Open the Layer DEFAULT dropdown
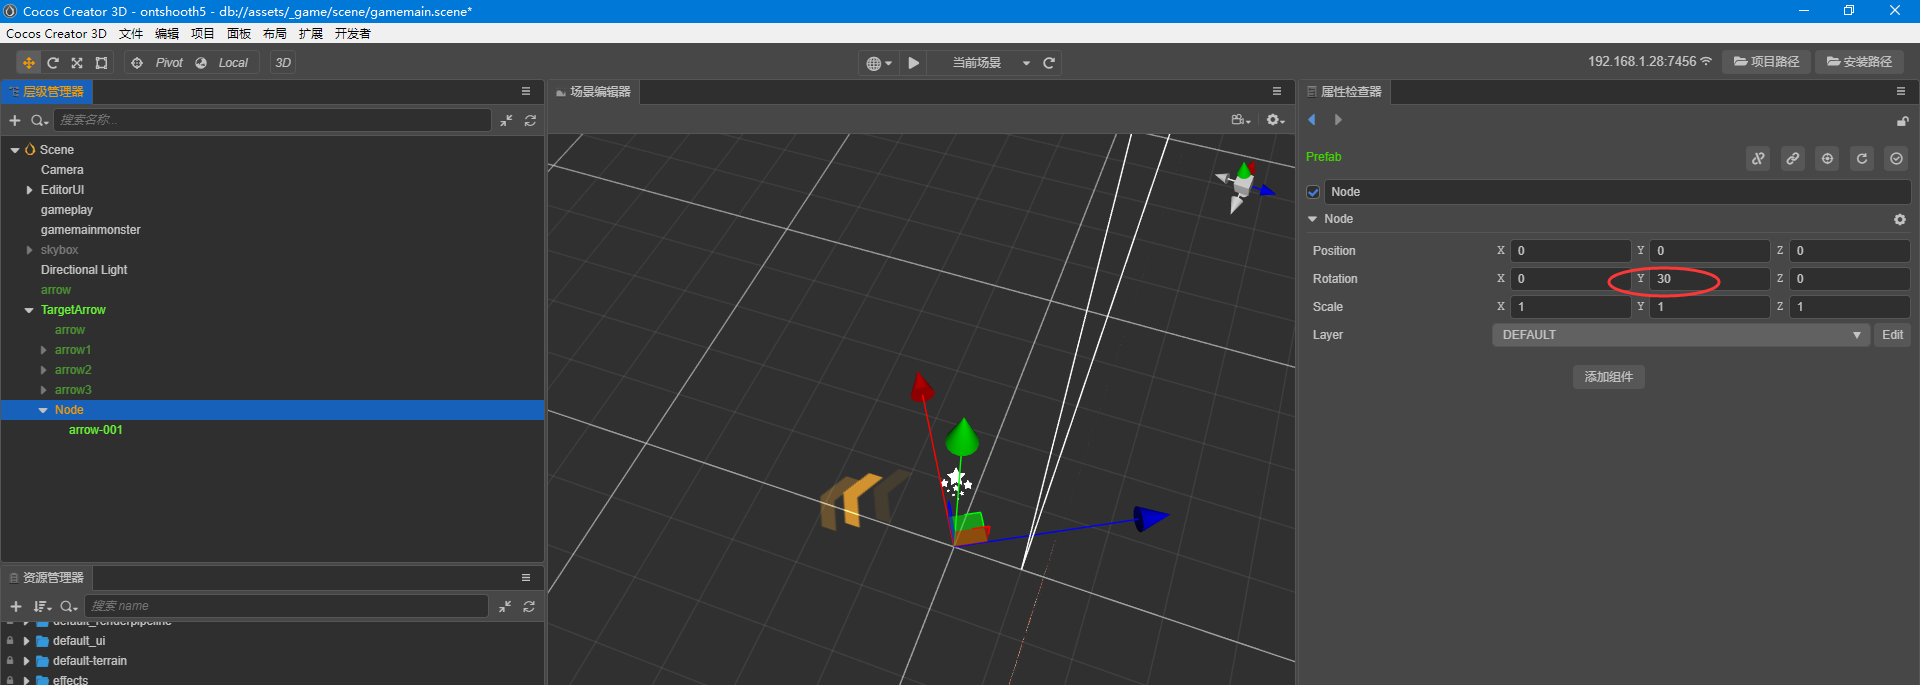 (x=1680, y=335)
